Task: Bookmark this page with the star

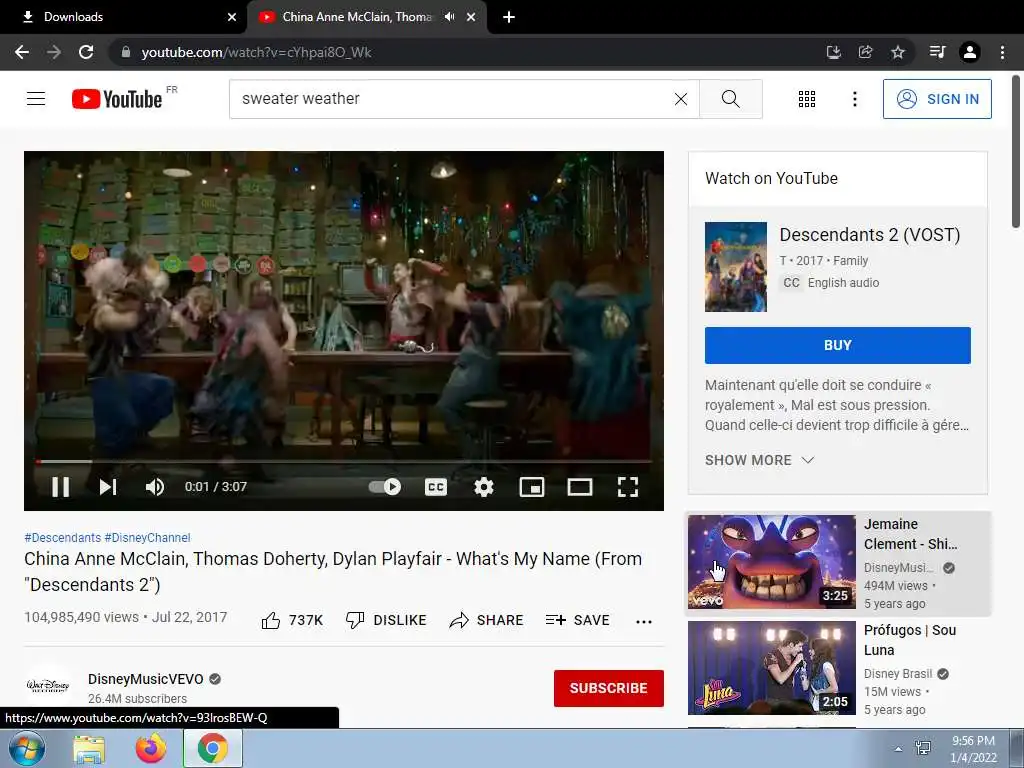Action: coord(898,52)
